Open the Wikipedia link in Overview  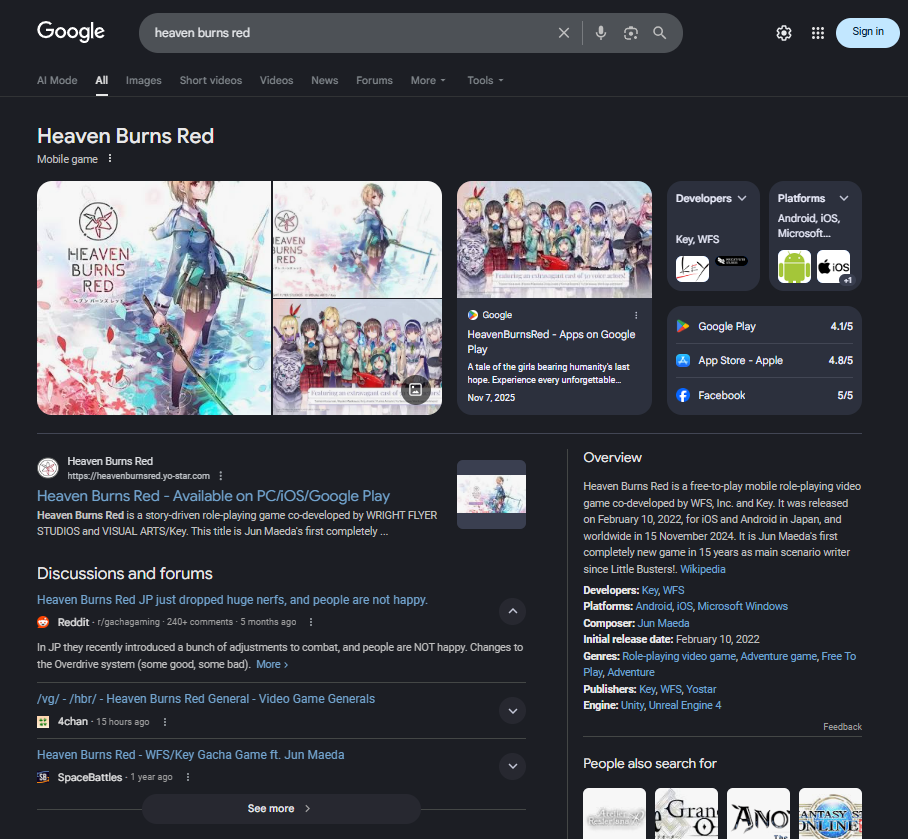tap(702, 569)
